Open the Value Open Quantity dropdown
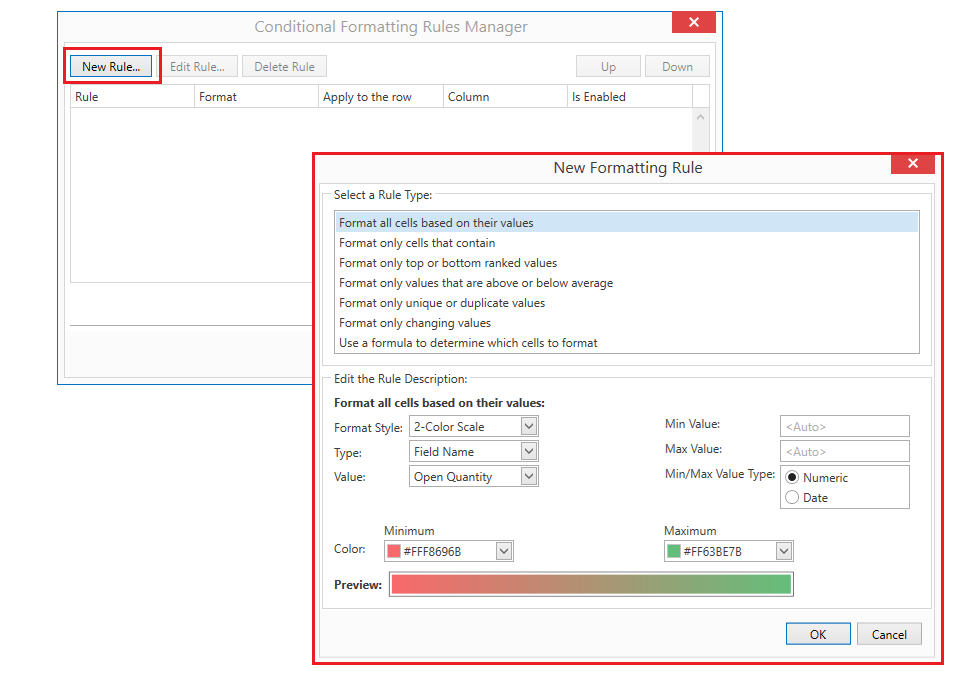Image resolution: width=976 pixels, height=680 pixels. click(474, 476)
